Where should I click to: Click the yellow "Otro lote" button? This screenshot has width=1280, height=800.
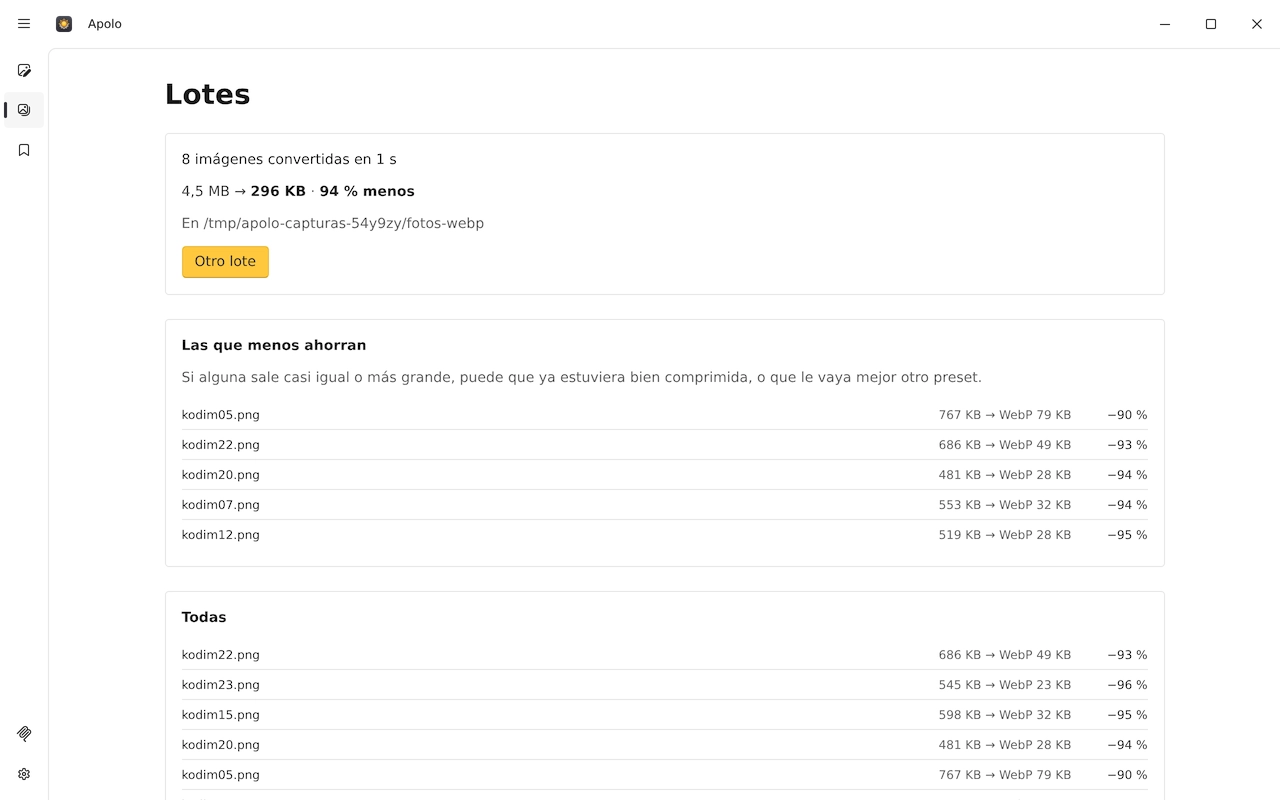(225, 262)
